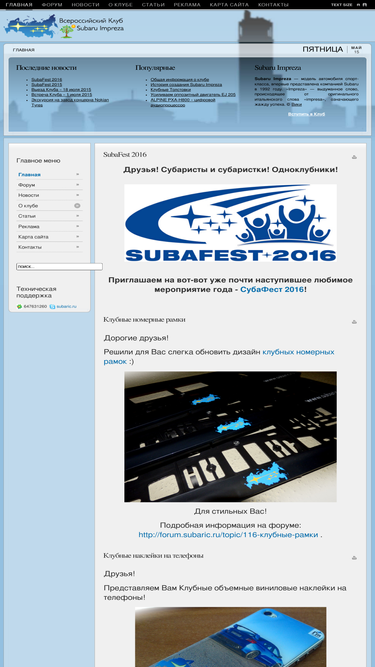The height and width of the screenshot is (667, 375).
Task: Click the printer icon beside Клубные номерные рамки
Action: [x=354, y=322]
